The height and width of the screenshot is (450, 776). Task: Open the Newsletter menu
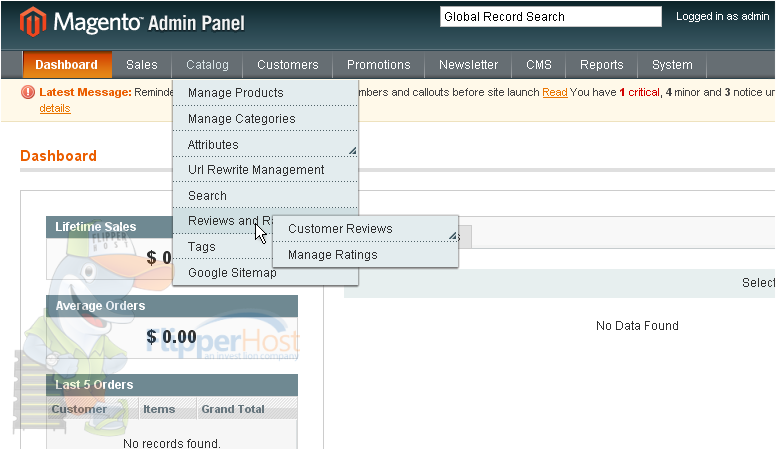pos(468,65)
